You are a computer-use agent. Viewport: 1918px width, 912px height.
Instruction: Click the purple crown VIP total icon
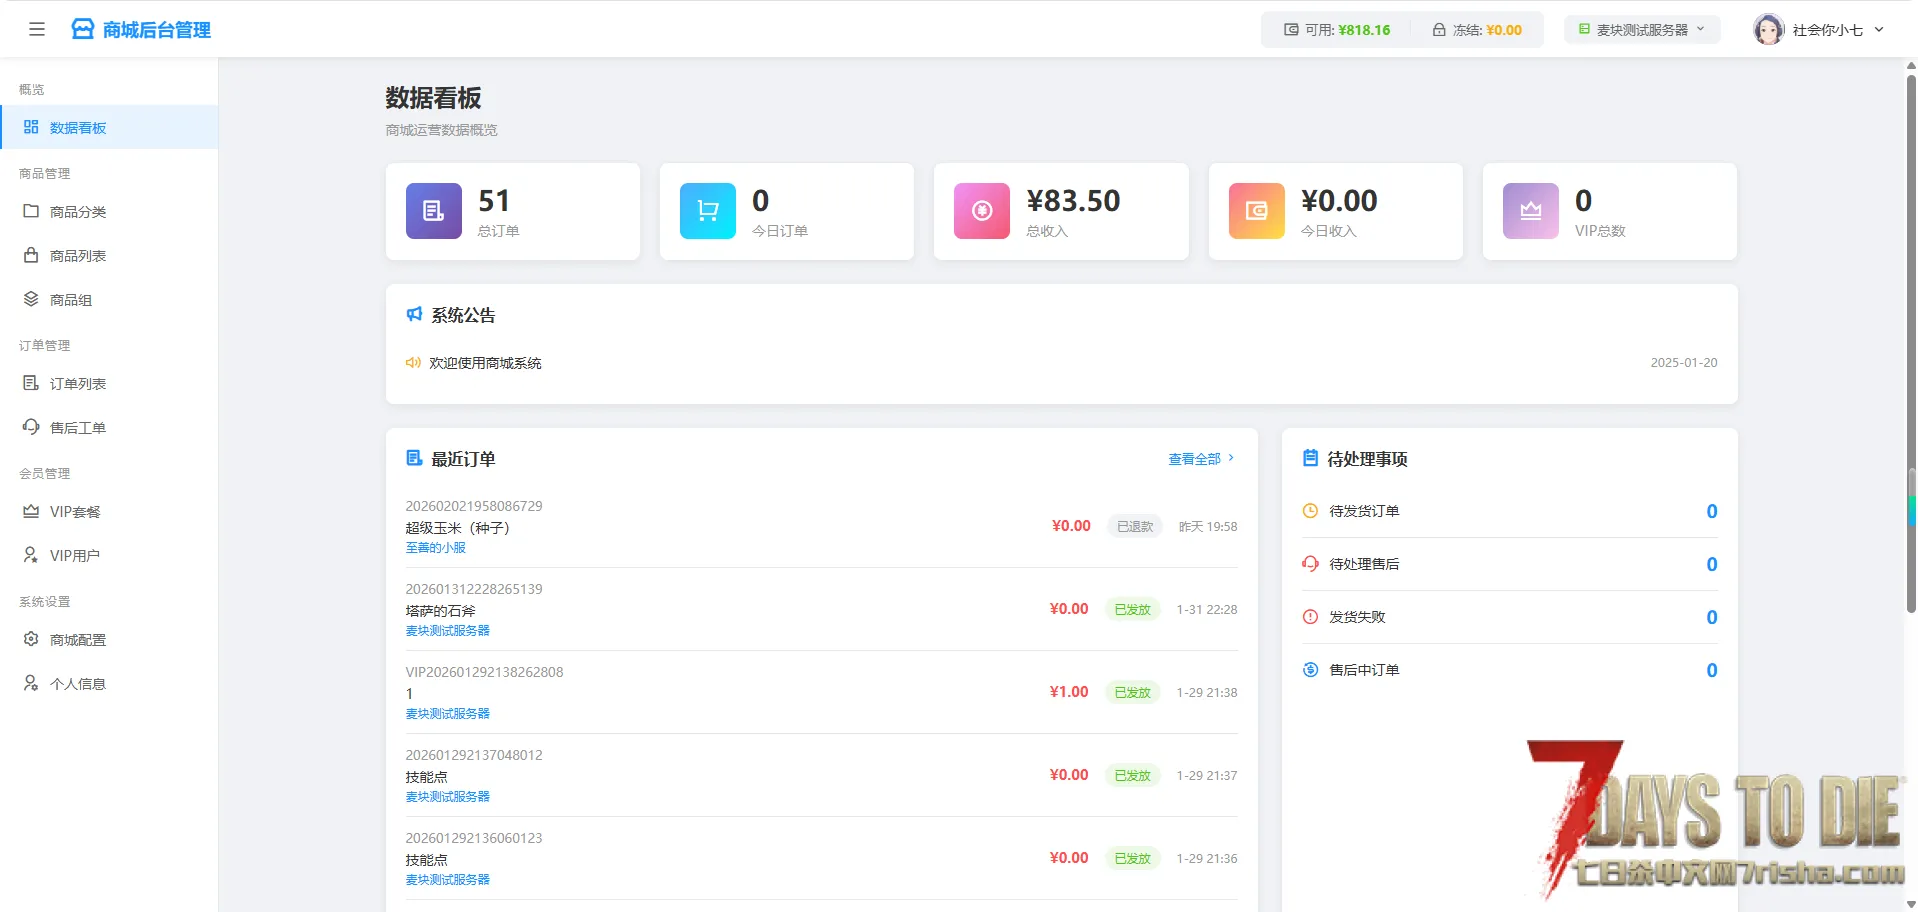1530,211
